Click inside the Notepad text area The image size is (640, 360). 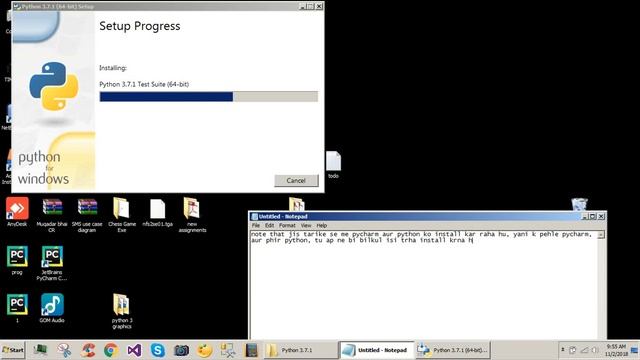[423, 286]
